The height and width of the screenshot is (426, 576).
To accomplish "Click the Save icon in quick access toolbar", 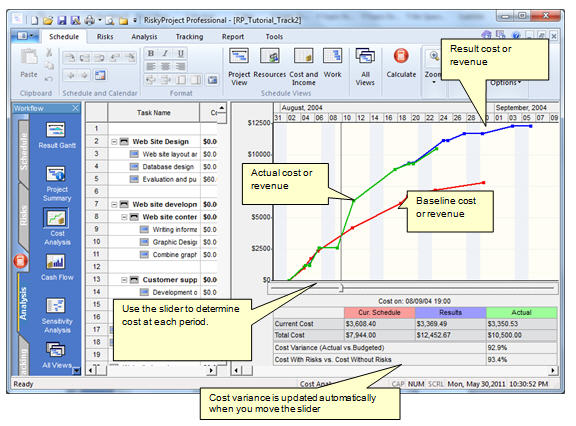I will point(62,20).
